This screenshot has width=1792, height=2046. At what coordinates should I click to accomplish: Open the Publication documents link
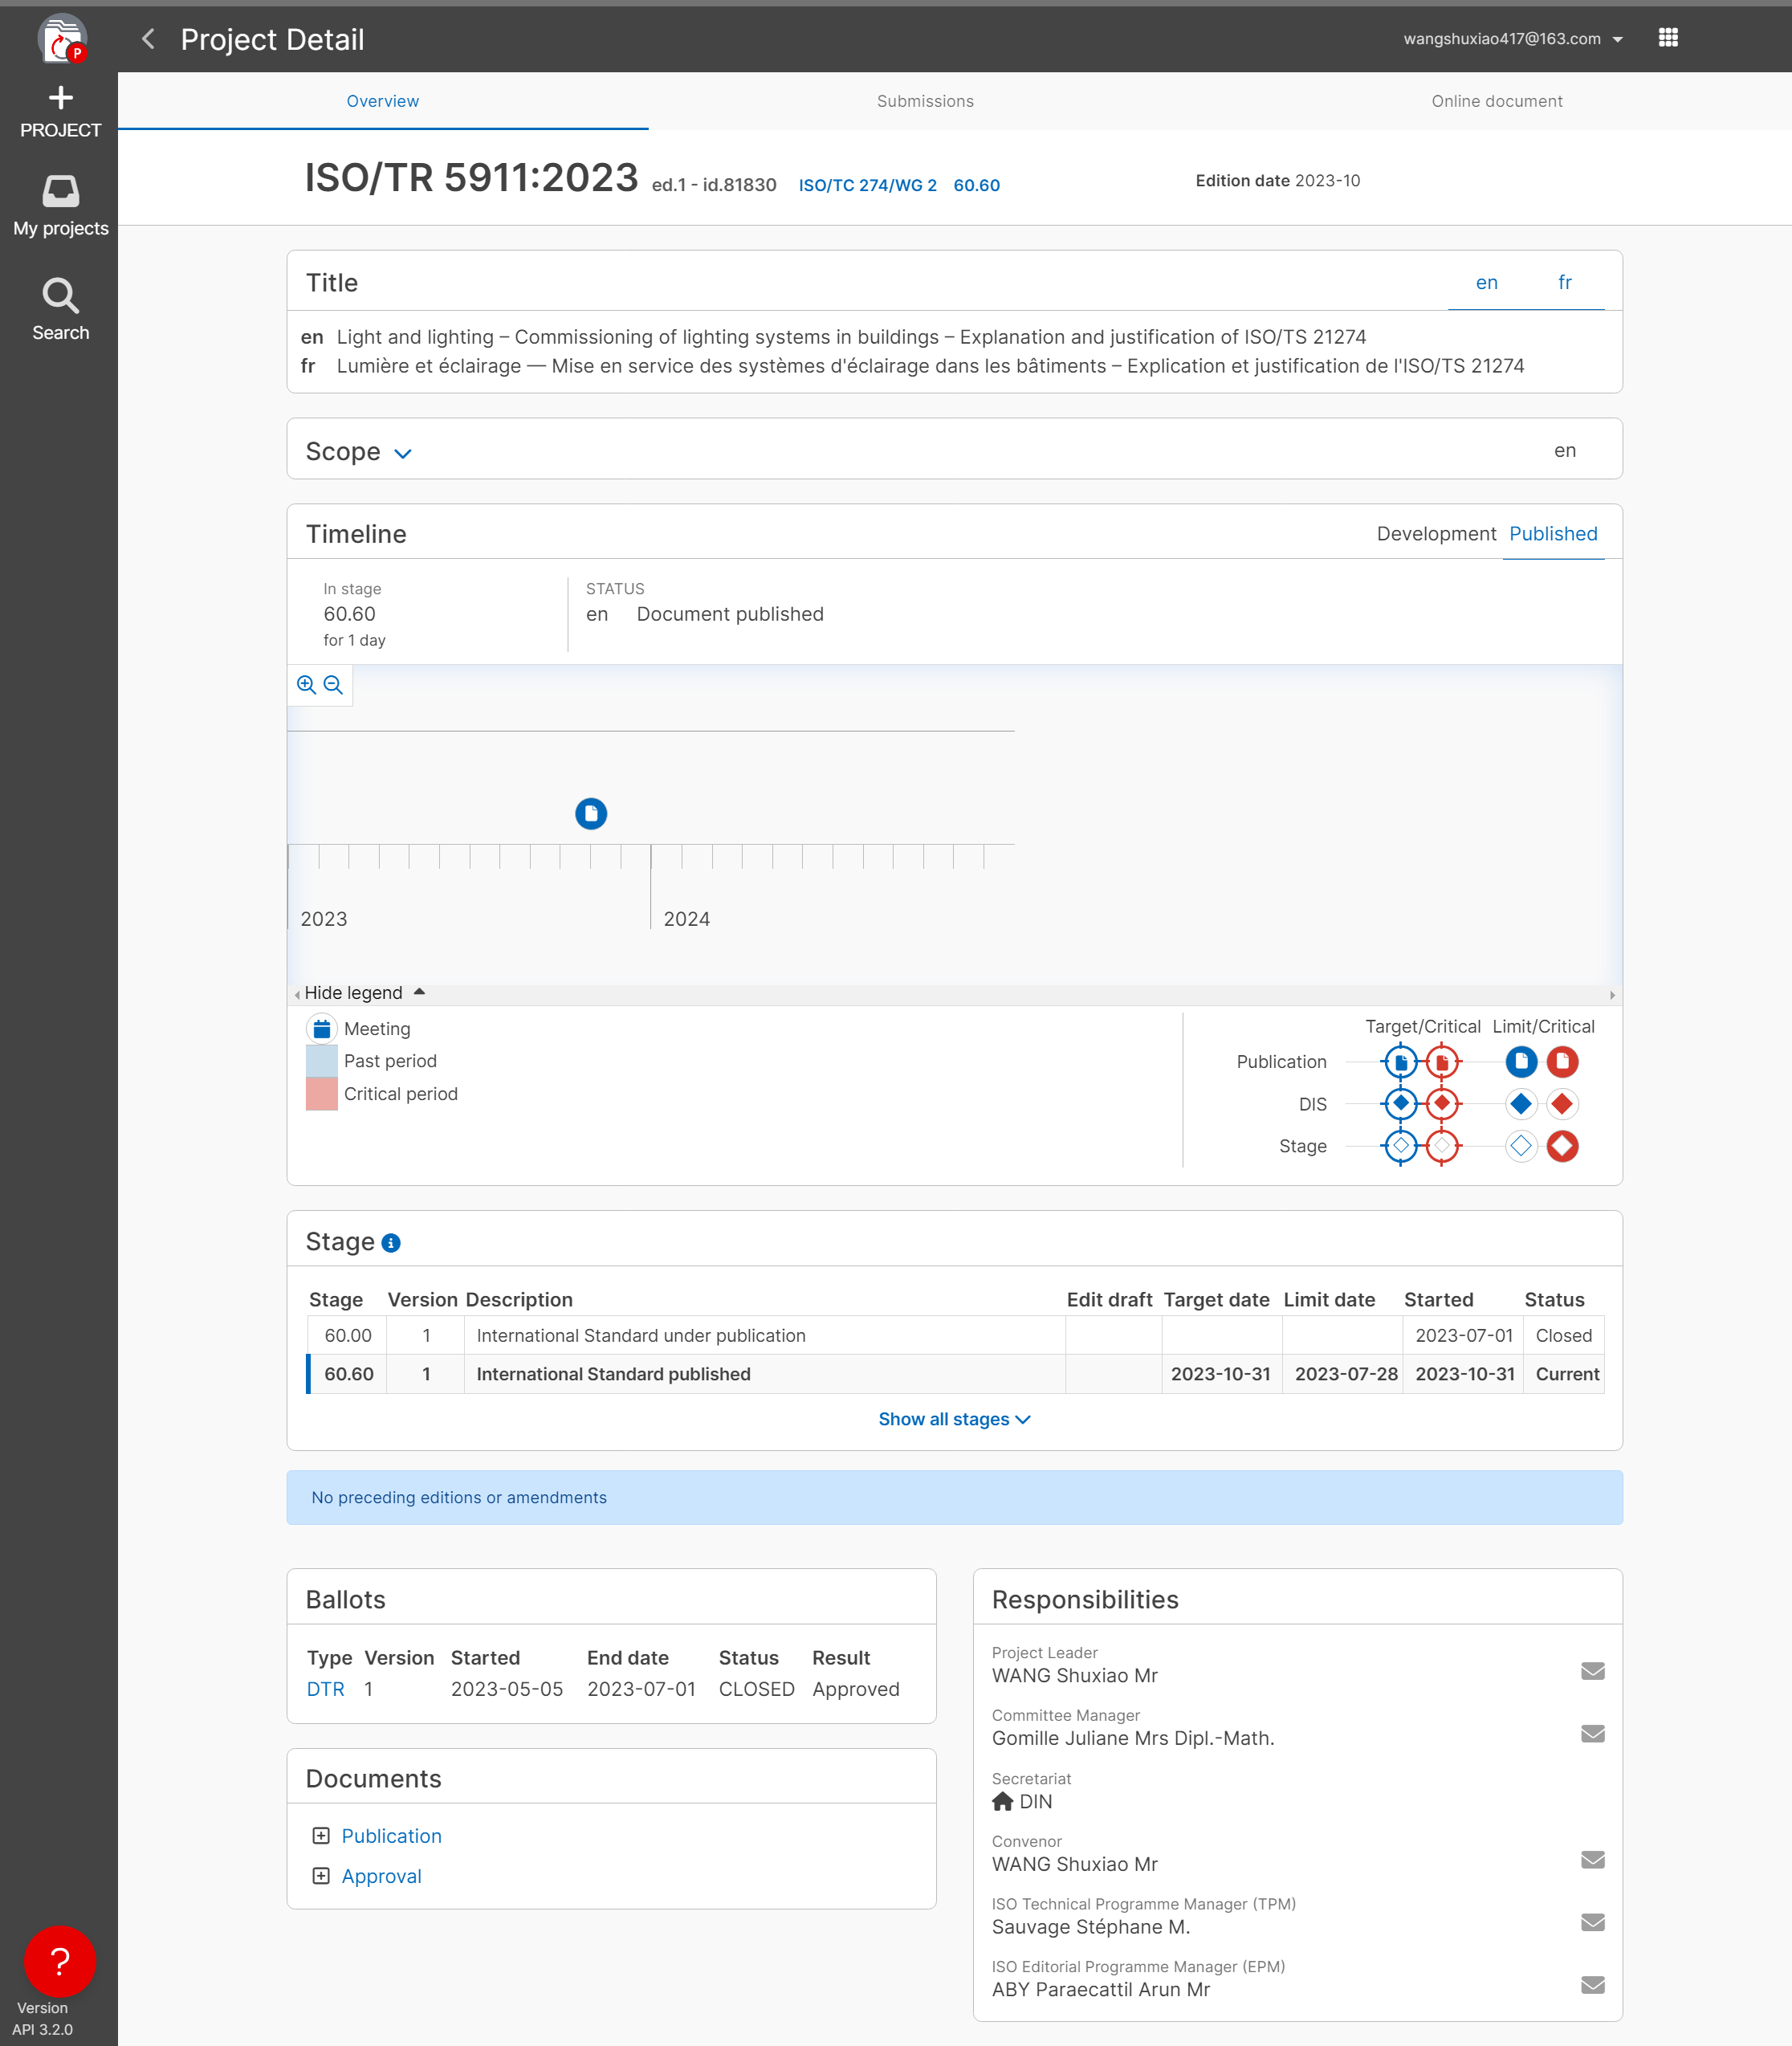[x=391, y=1836]
